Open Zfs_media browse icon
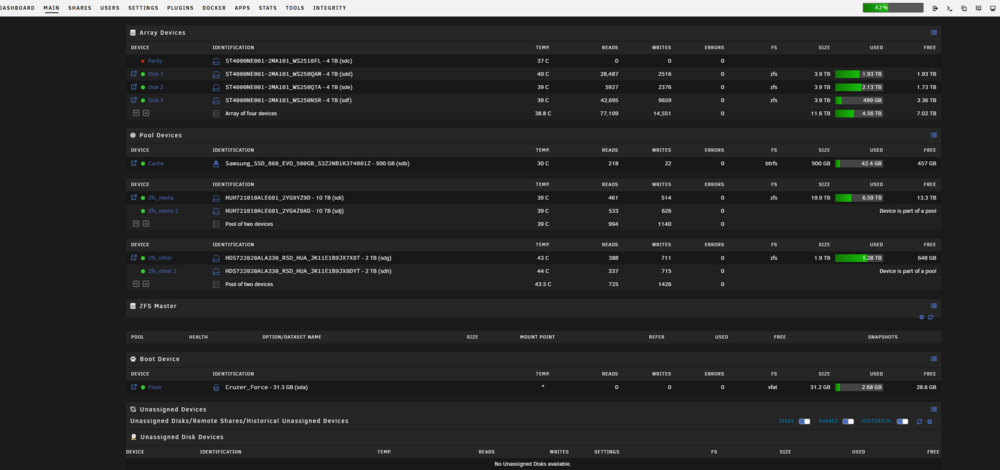The height and width of the screenshot is (470, 1000). [x=134, y=198]
